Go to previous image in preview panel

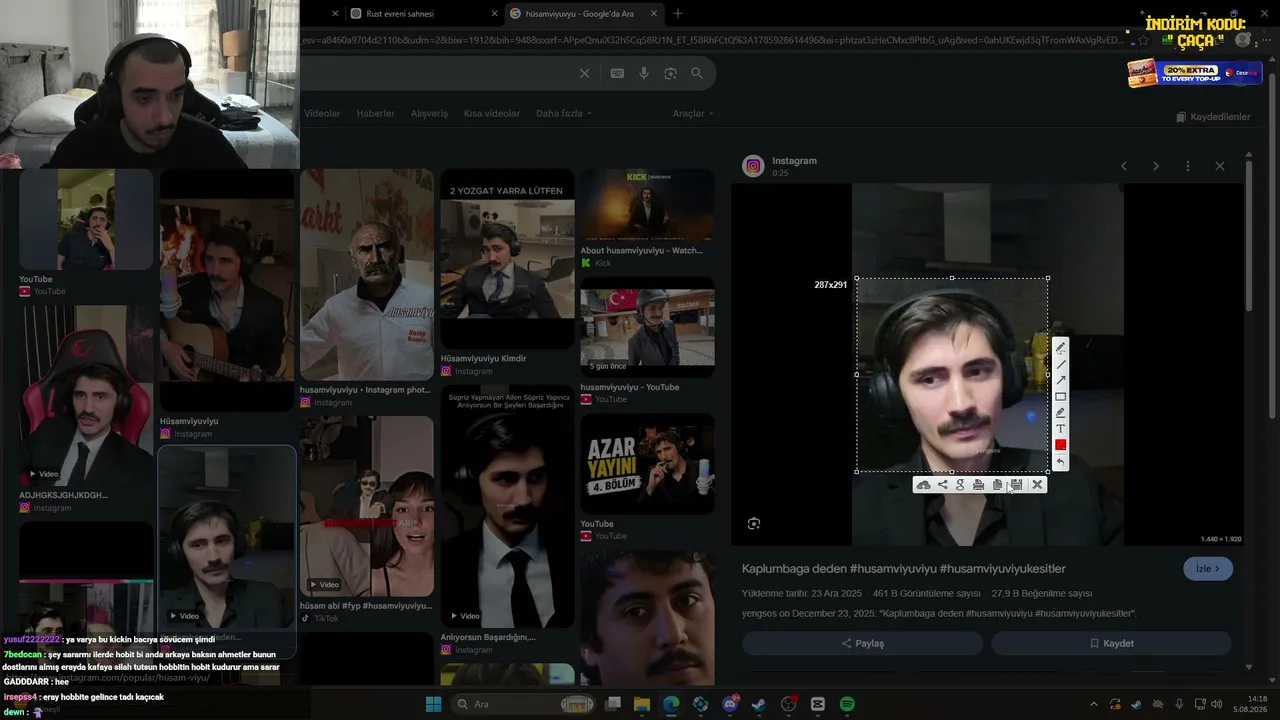[1124, 166]
